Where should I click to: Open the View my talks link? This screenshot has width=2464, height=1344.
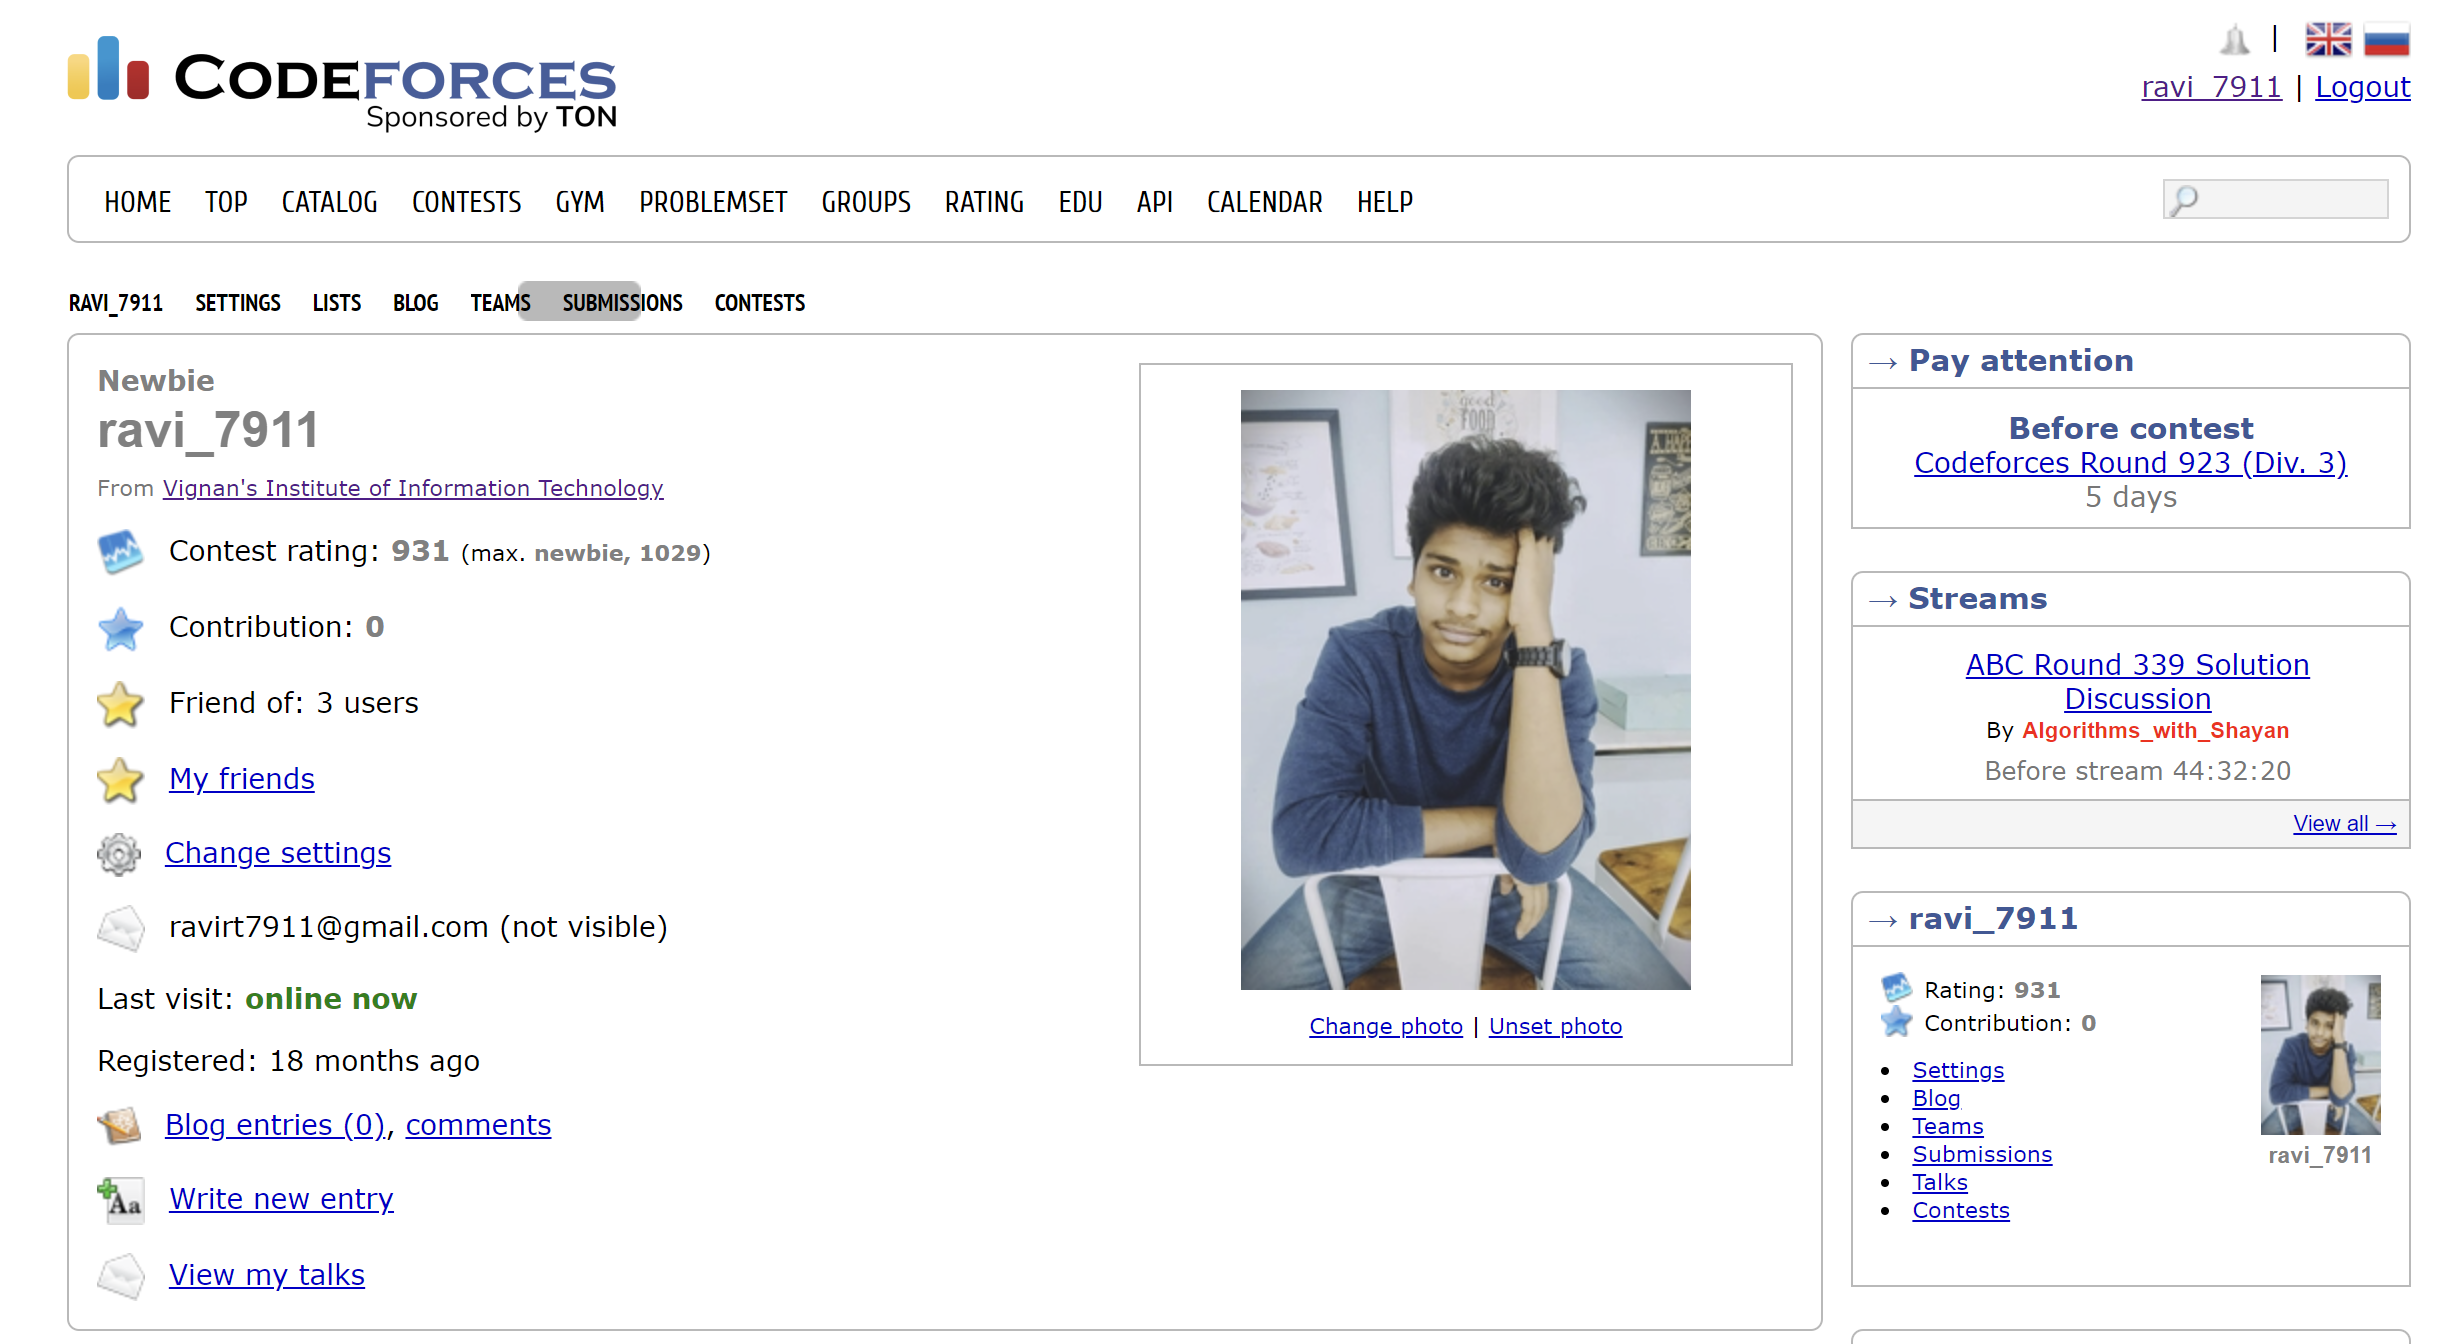pos(267,1275)
